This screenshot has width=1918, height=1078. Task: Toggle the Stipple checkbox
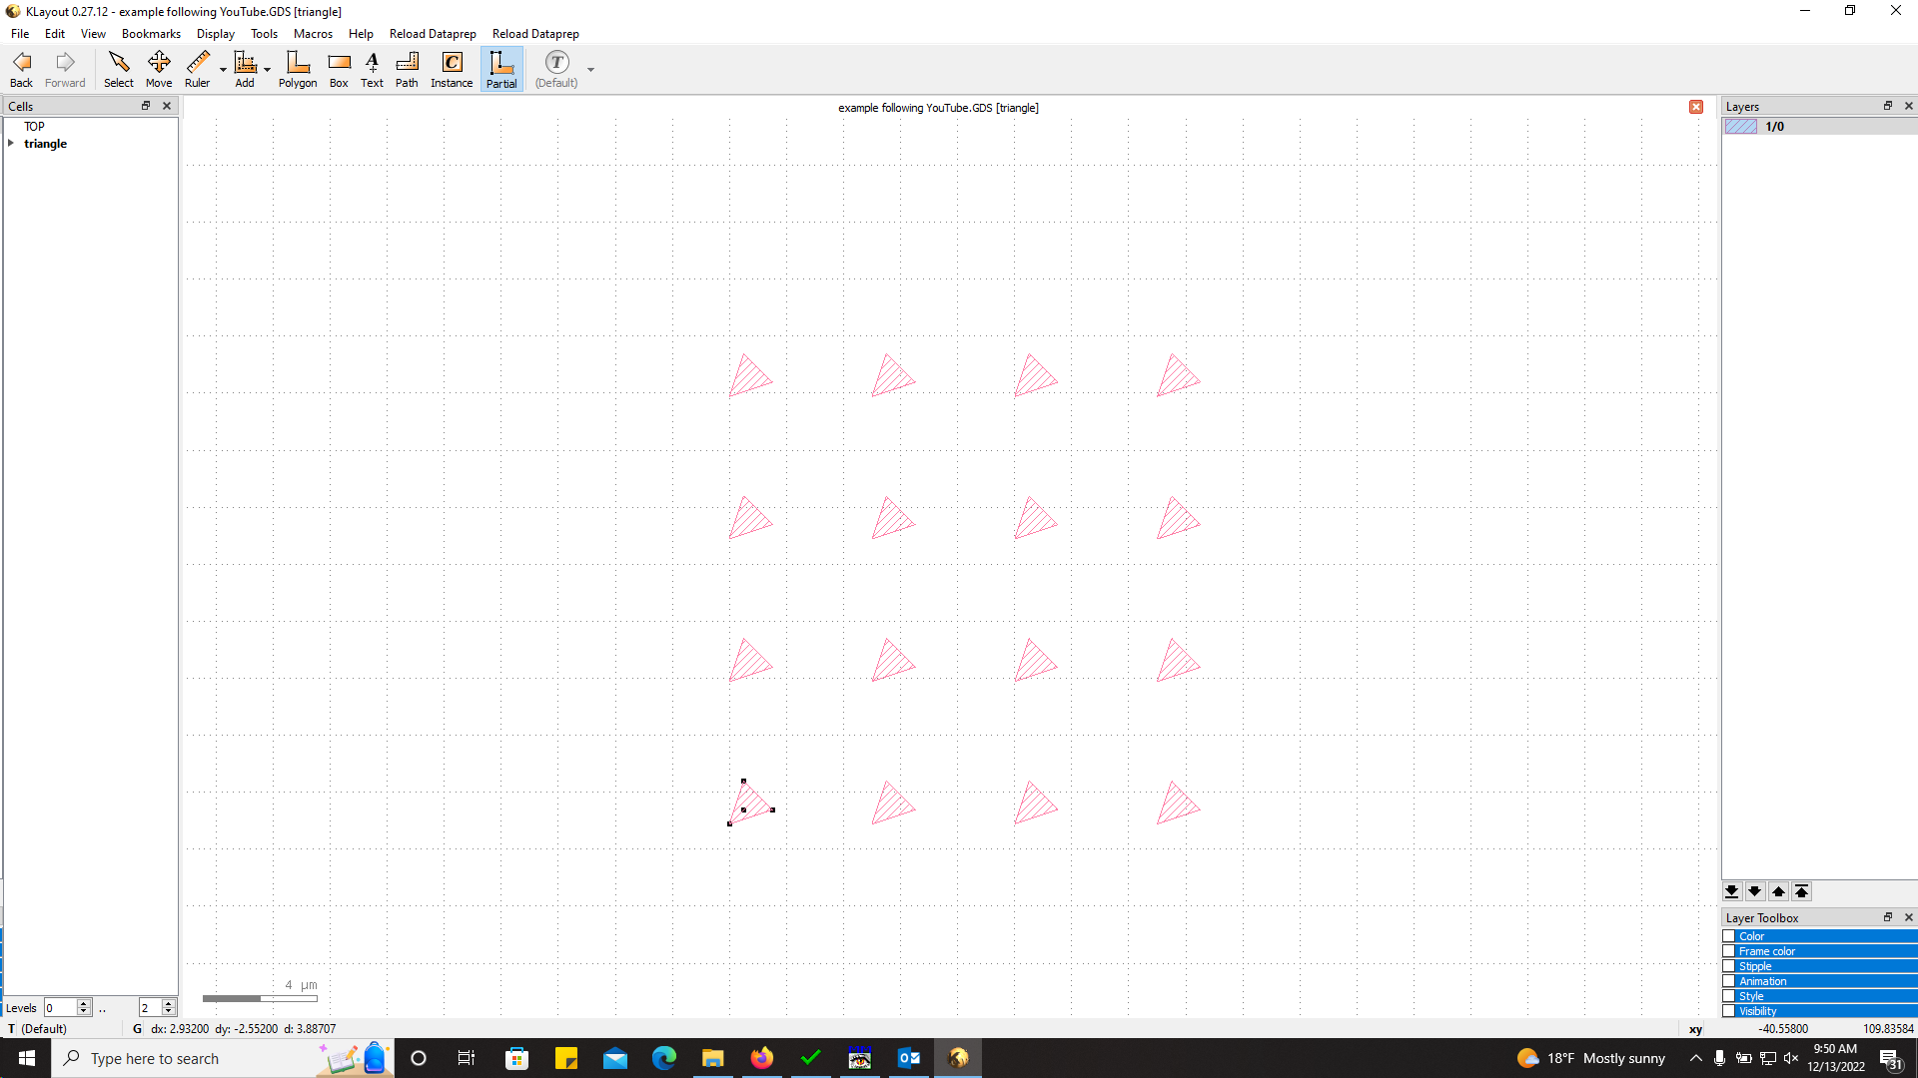tap(1729, 967)
